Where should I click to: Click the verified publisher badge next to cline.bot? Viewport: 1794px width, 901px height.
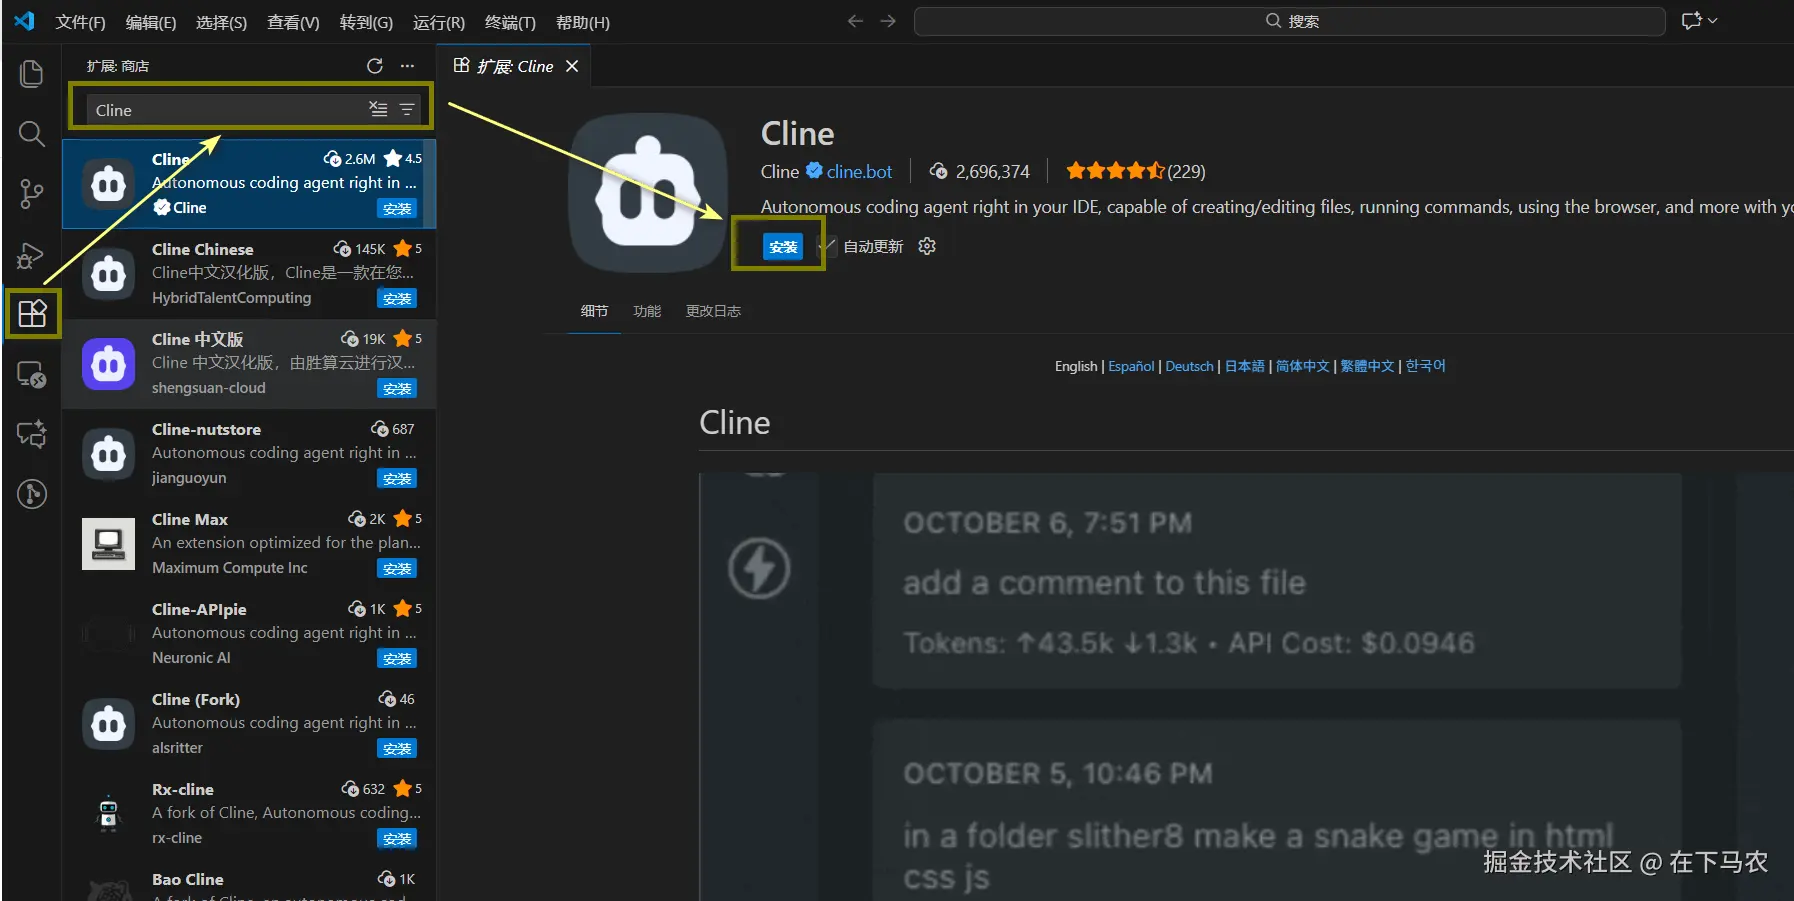[x=815, y=171]
